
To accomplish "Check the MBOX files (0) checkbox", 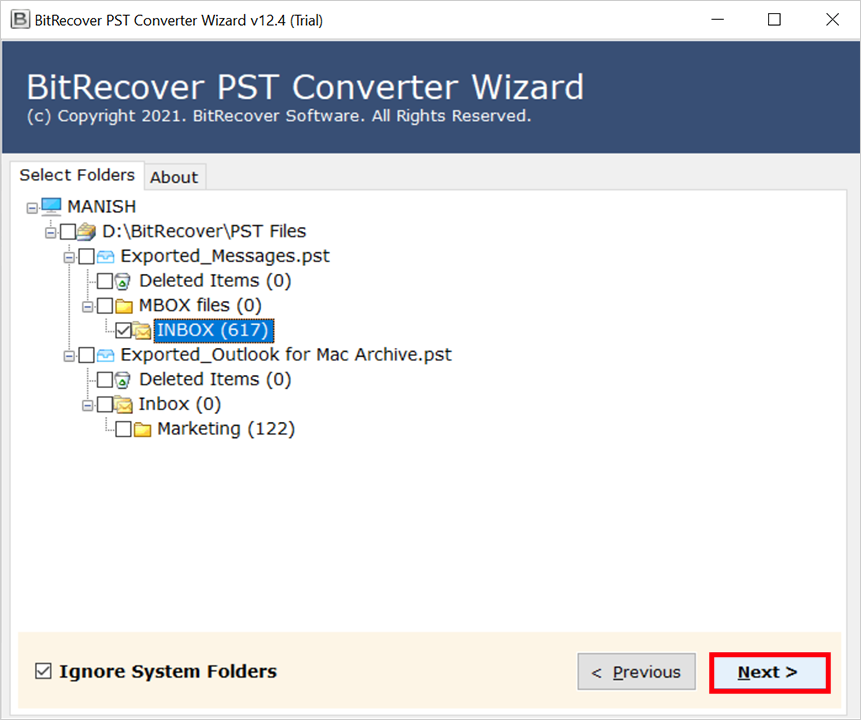I will coord(105,305).
